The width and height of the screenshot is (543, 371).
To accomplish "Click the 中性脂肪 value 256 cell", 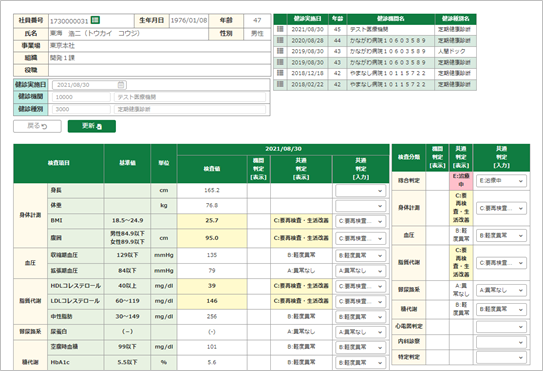I will click(212, 316).
